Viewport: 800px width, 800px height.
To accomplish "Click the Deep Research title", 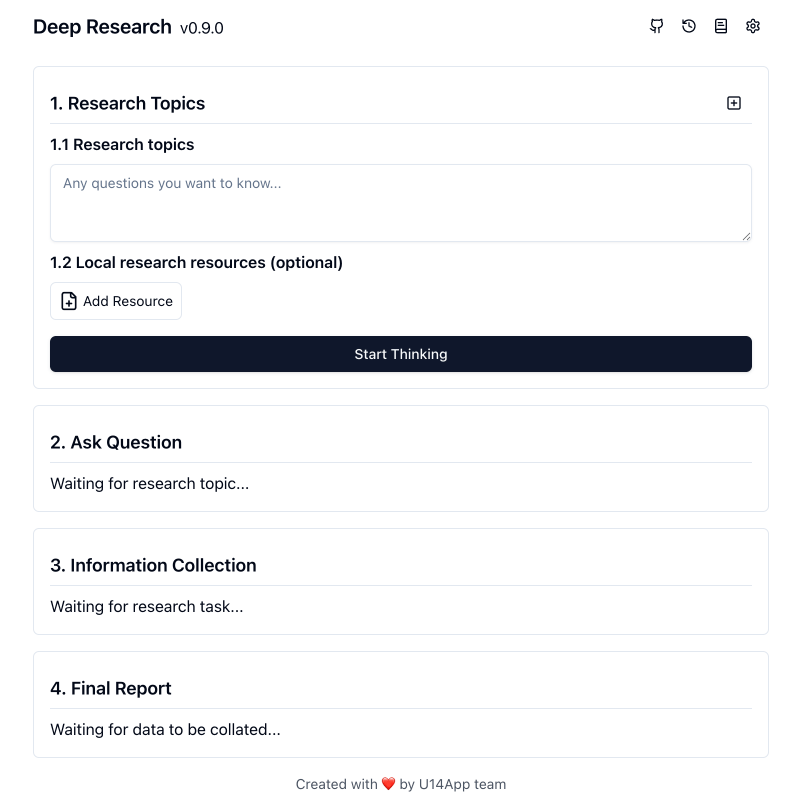I will point(102,27).
